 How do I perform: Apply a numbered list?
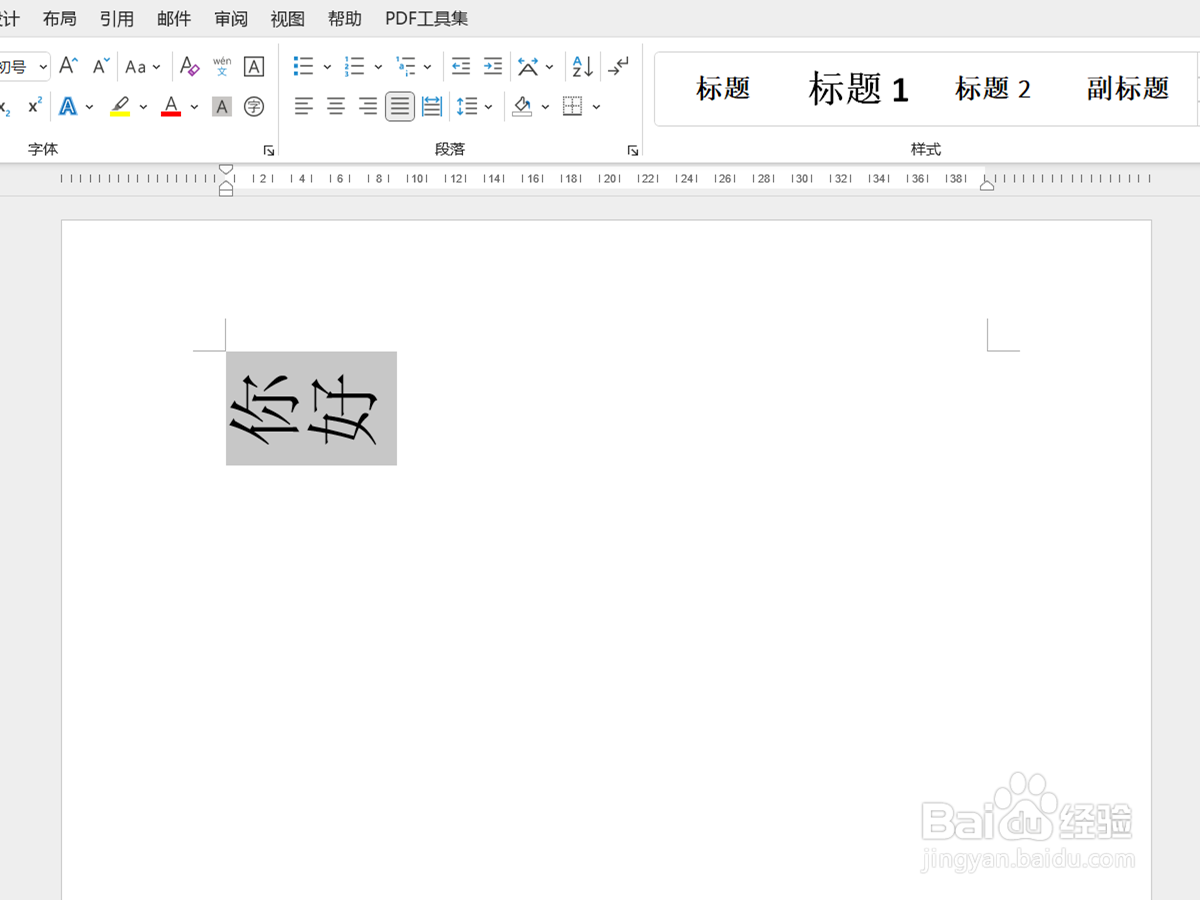click(x=354, y=66)
